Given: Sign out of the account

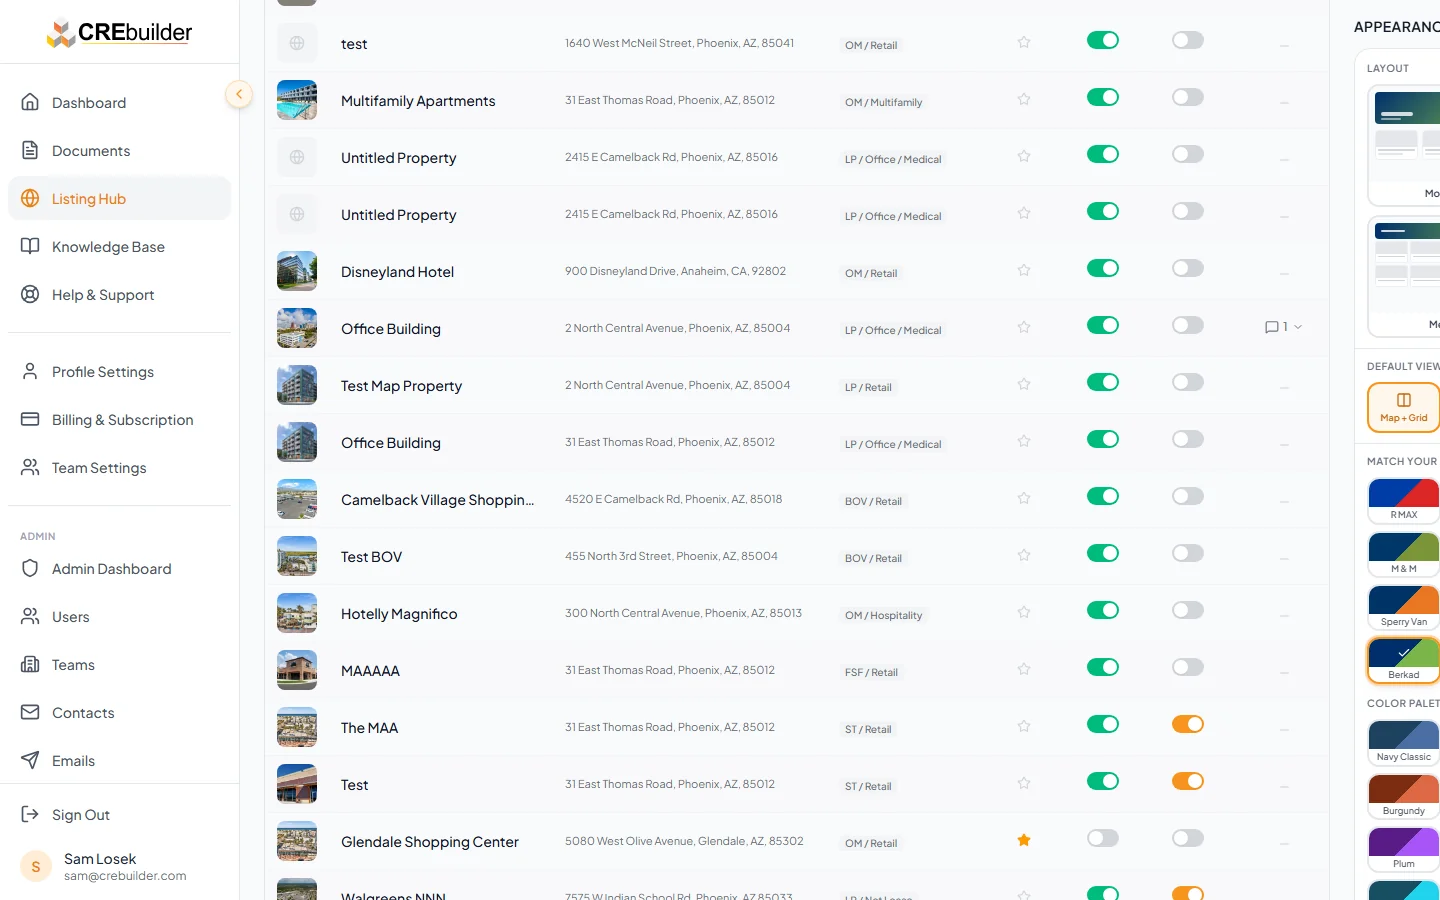Looking at the screenshot, I should tap(80, 814).
